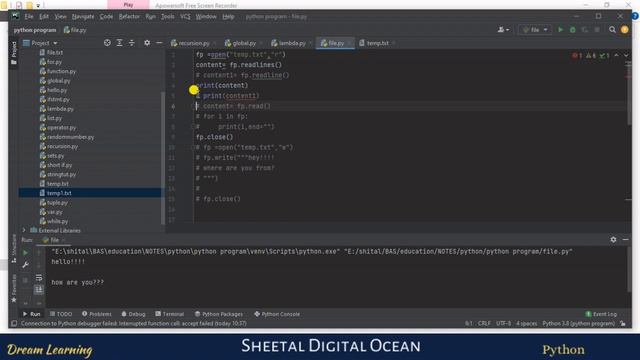This screenshot has width=640, height=360.
Task: Click the green typo count indicator
Action: click(x=604, y=56)
